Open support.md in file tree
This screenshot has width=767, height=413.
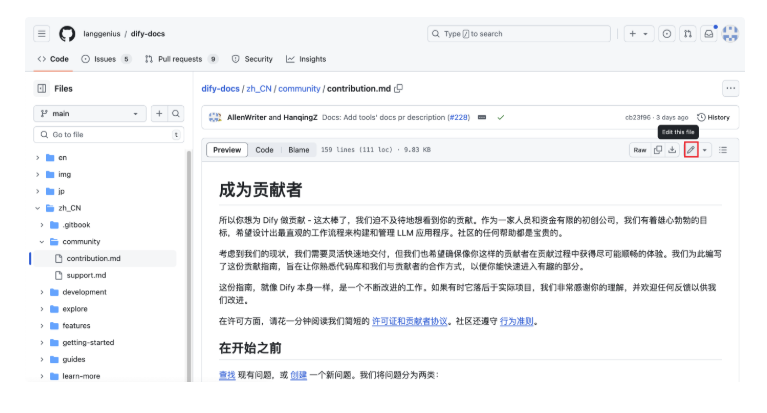(x=86, y=275)
